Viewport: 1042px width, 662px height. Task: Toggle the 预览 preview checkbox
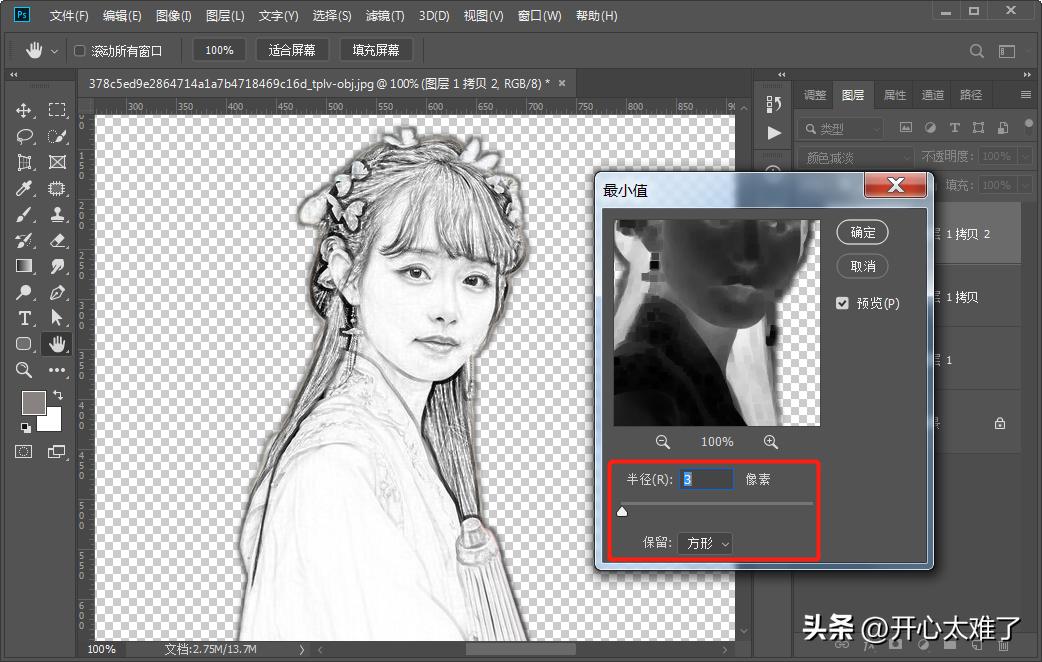(842, 303)
